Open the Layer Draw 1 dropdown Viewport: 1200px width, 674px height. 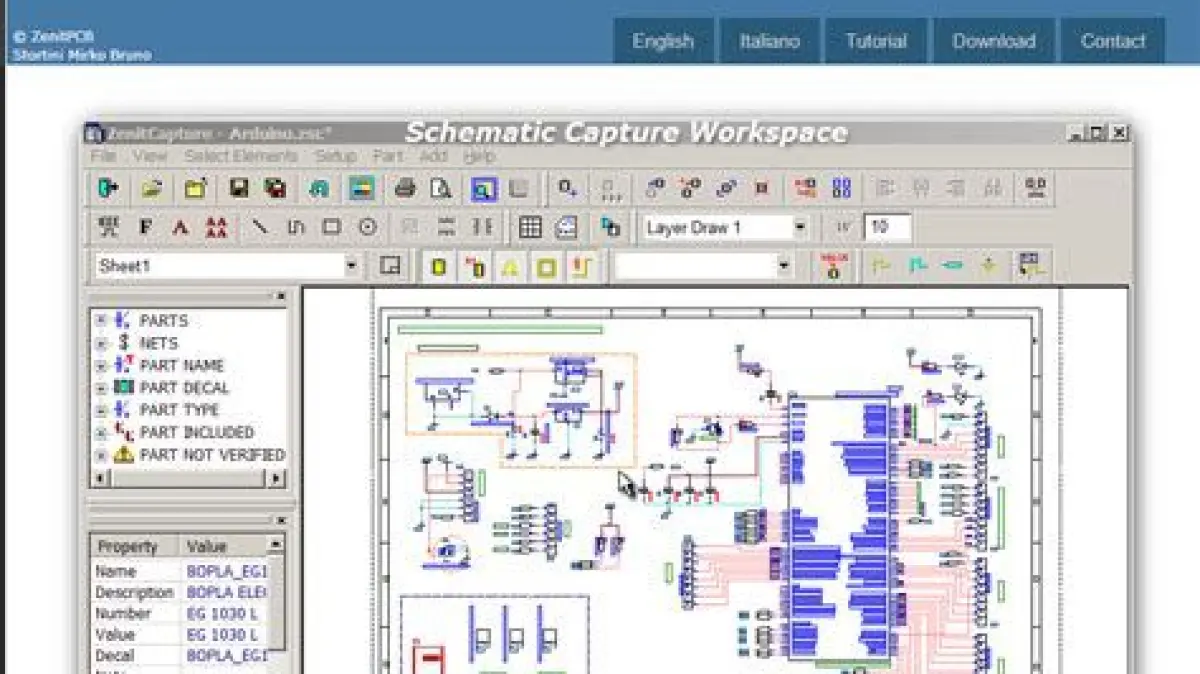coord(800,228)
